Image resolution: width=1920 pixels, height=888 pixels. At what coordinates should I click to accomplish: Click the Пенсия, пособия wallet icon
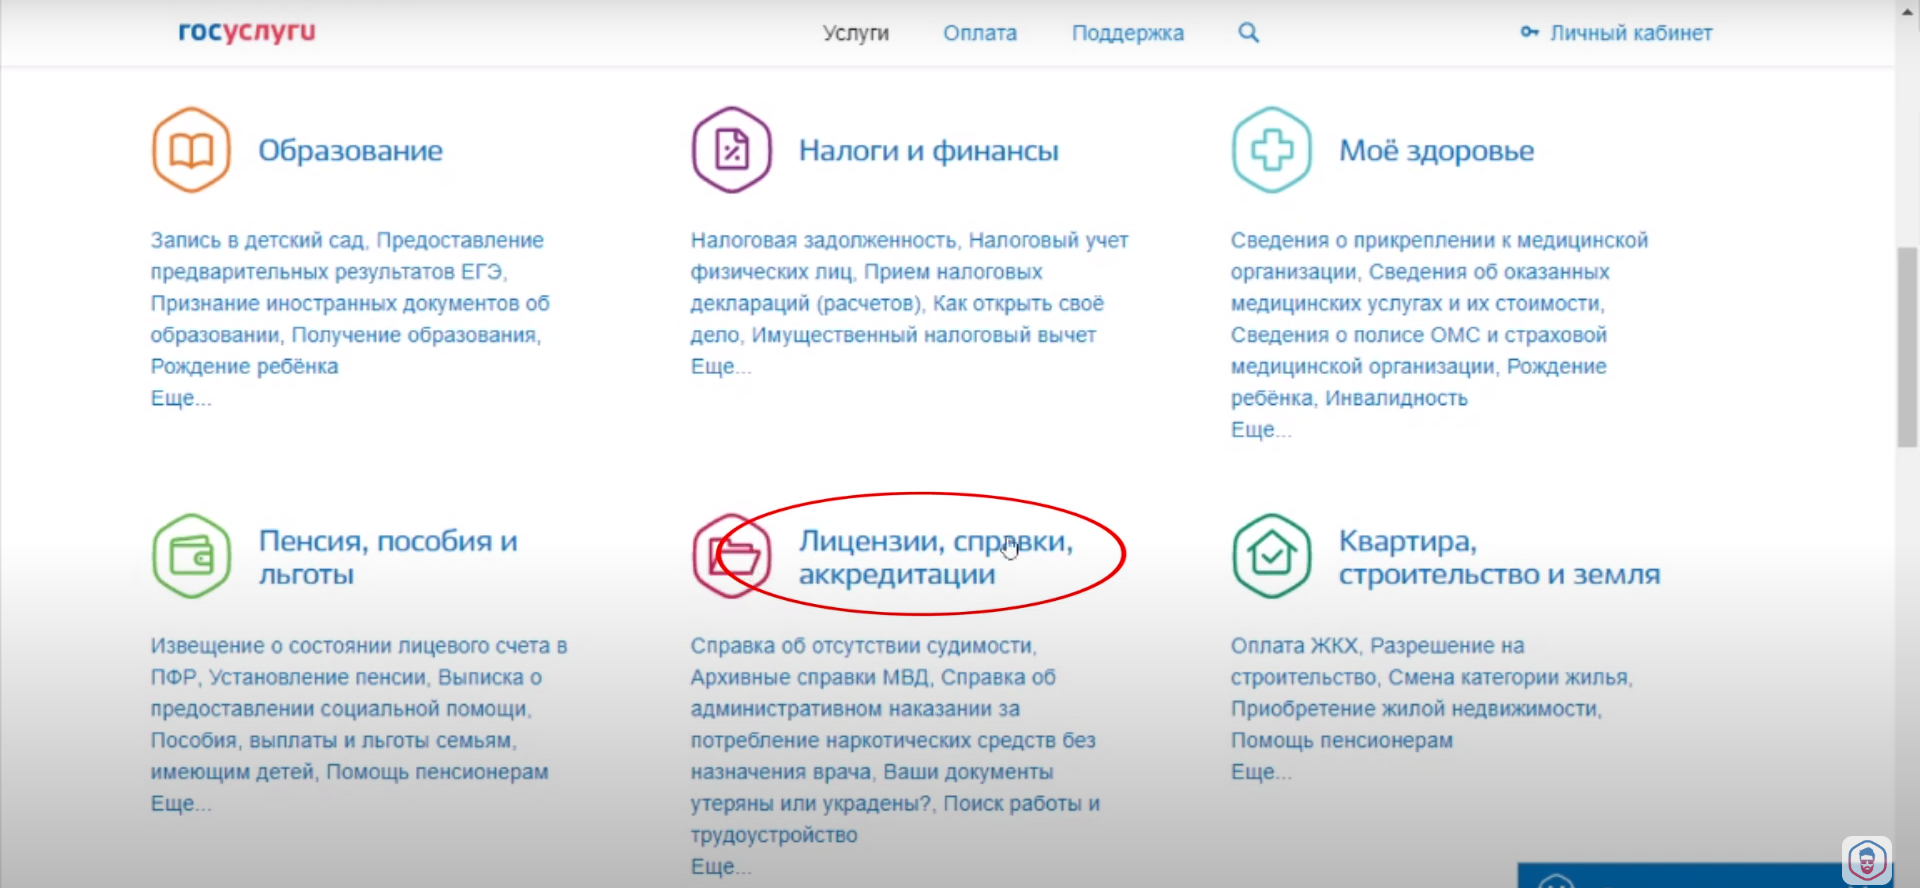(x=191, y=556)
